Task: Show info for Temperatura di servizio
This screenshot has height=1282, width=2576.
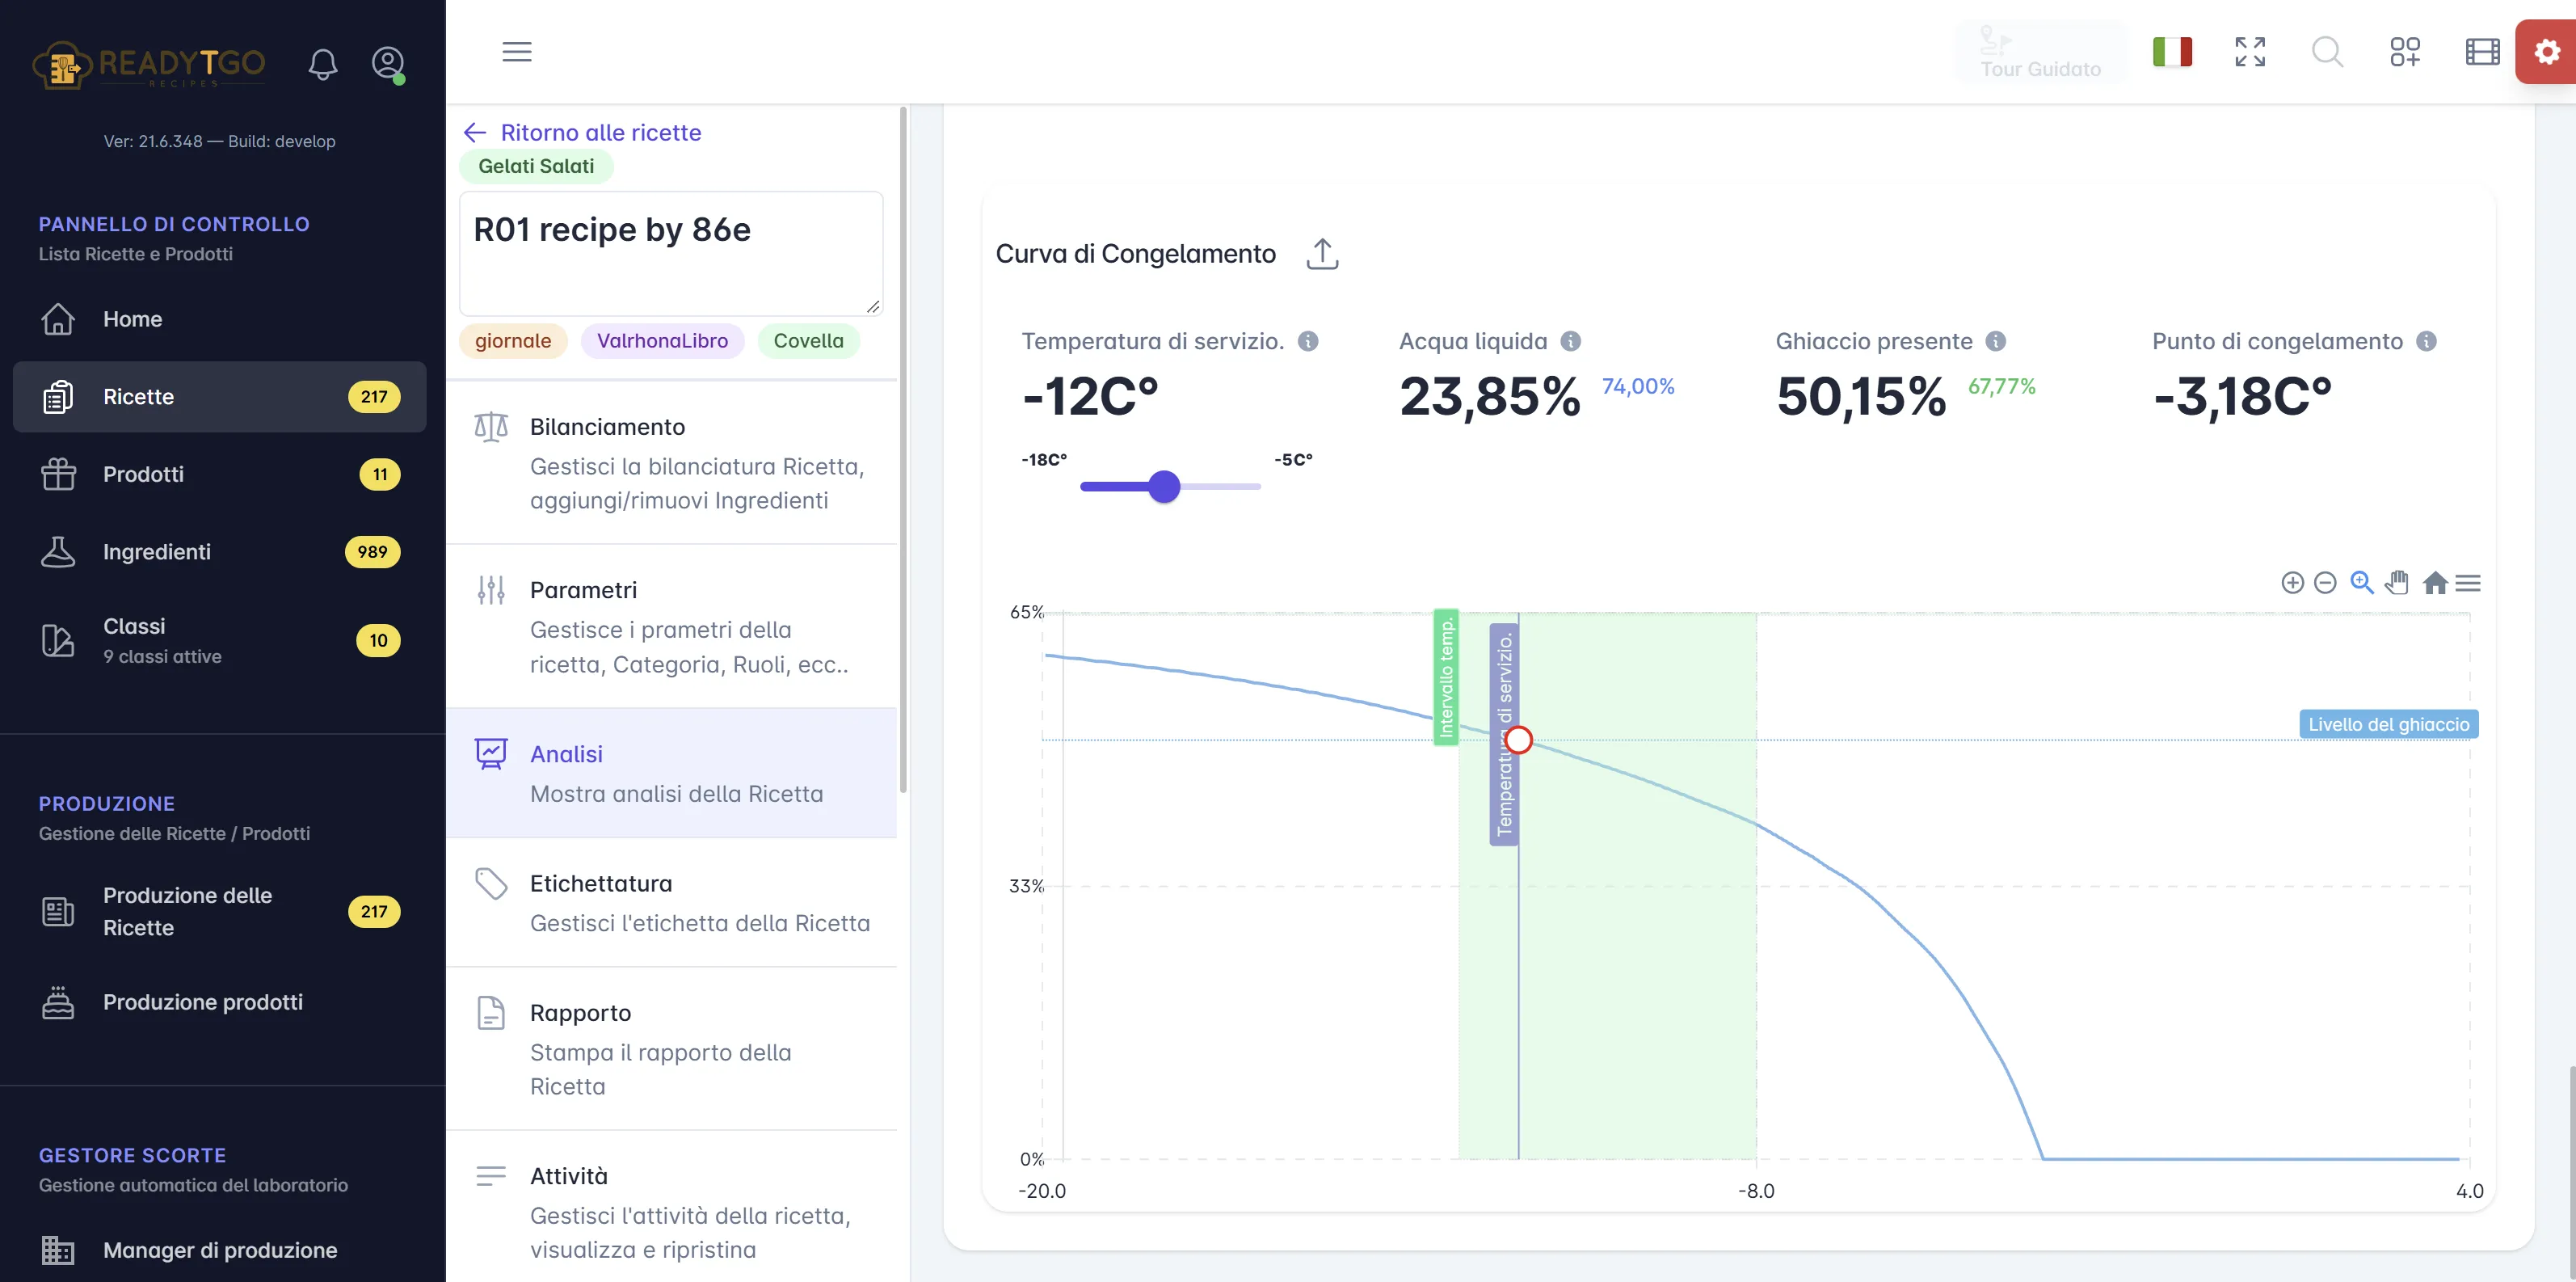Action: pos(1308,341)
